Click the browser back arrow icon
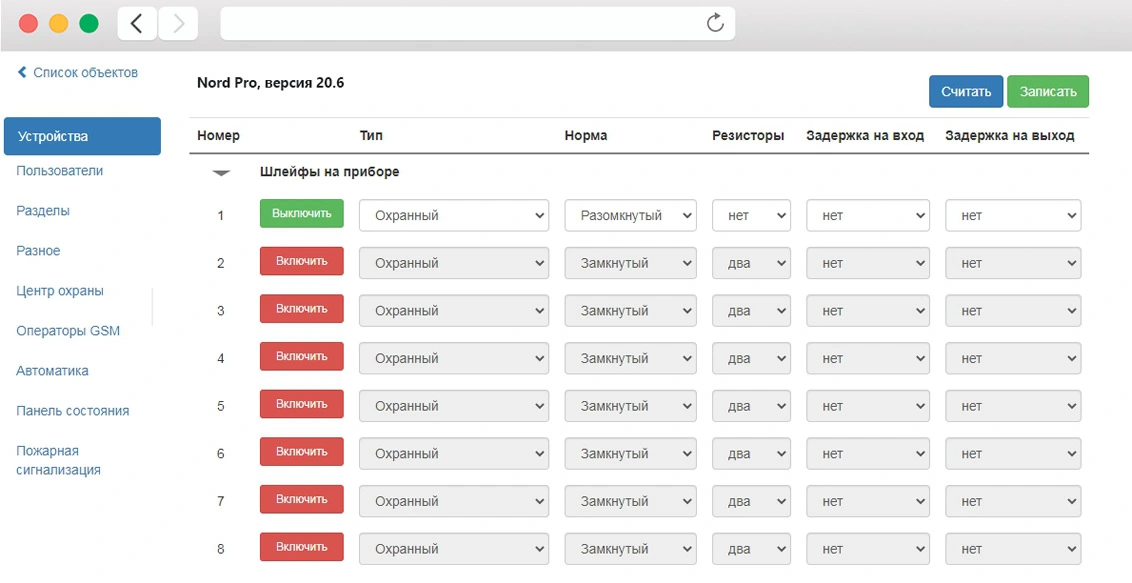 coord(137,24)
